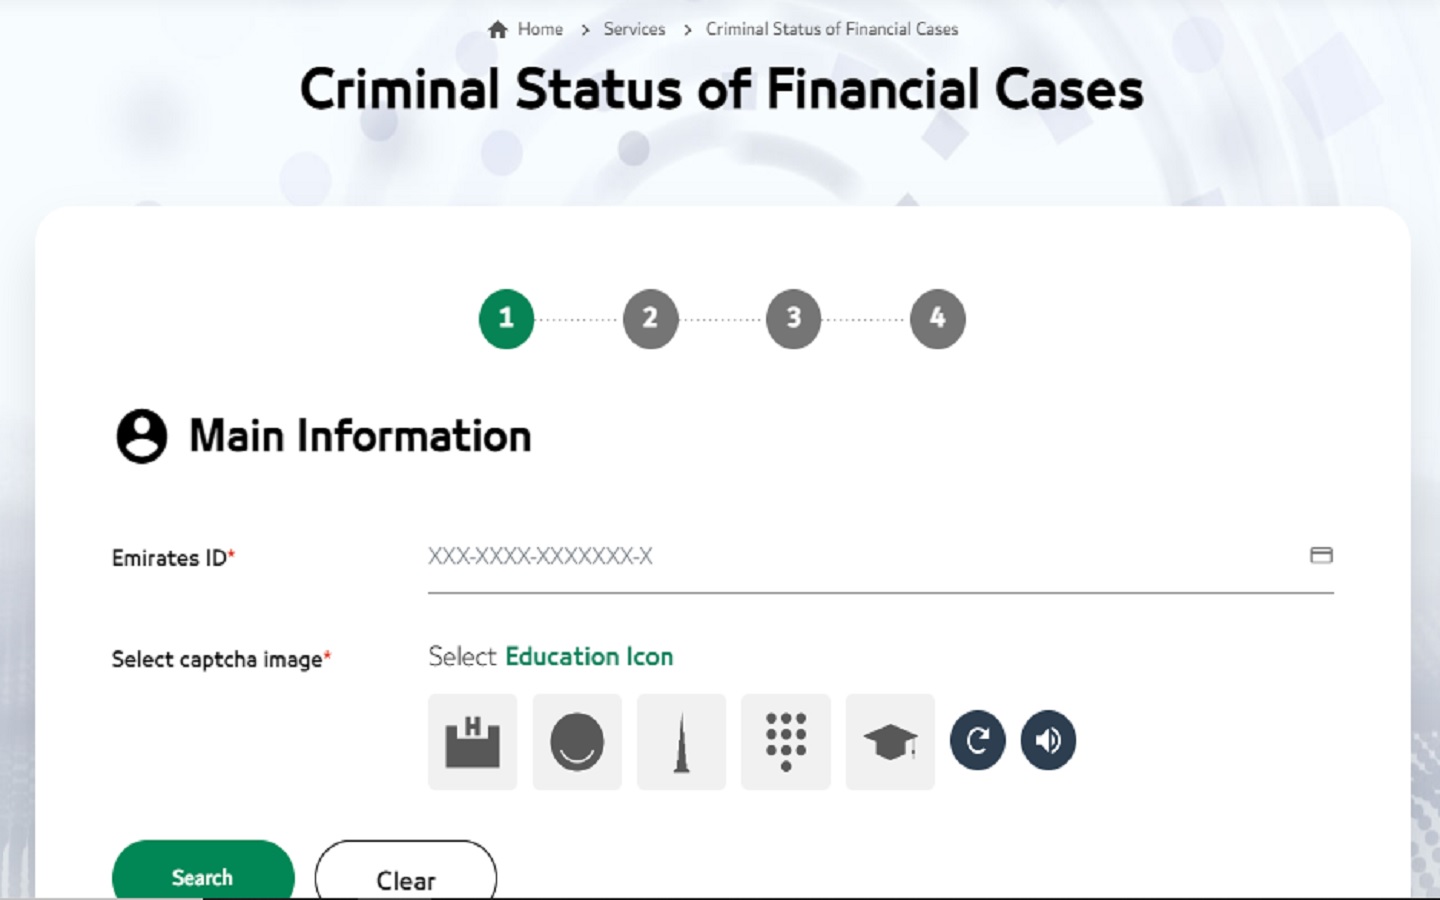
Task: Click Criminal Status of Financial Cases breadcrumb
Action: coord(832,30)
